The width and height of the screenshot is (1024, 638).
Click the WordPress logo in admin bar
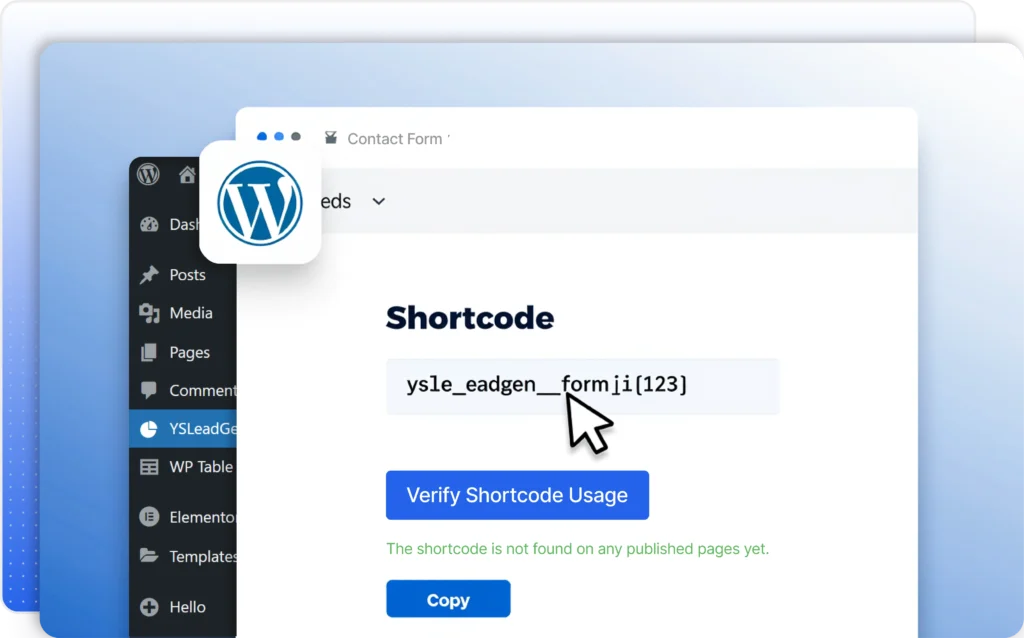[148, 174]
